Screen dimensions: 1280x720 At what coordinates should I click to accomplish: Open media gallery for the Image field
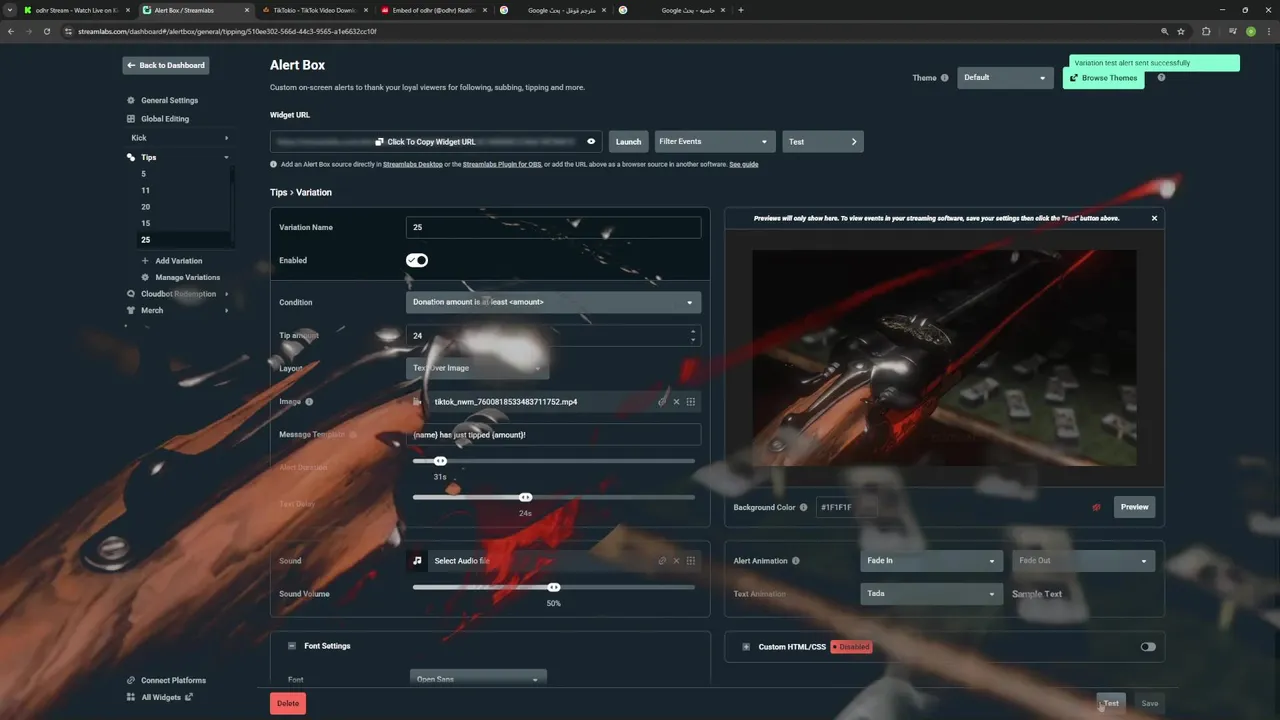(x=691, y=402)
